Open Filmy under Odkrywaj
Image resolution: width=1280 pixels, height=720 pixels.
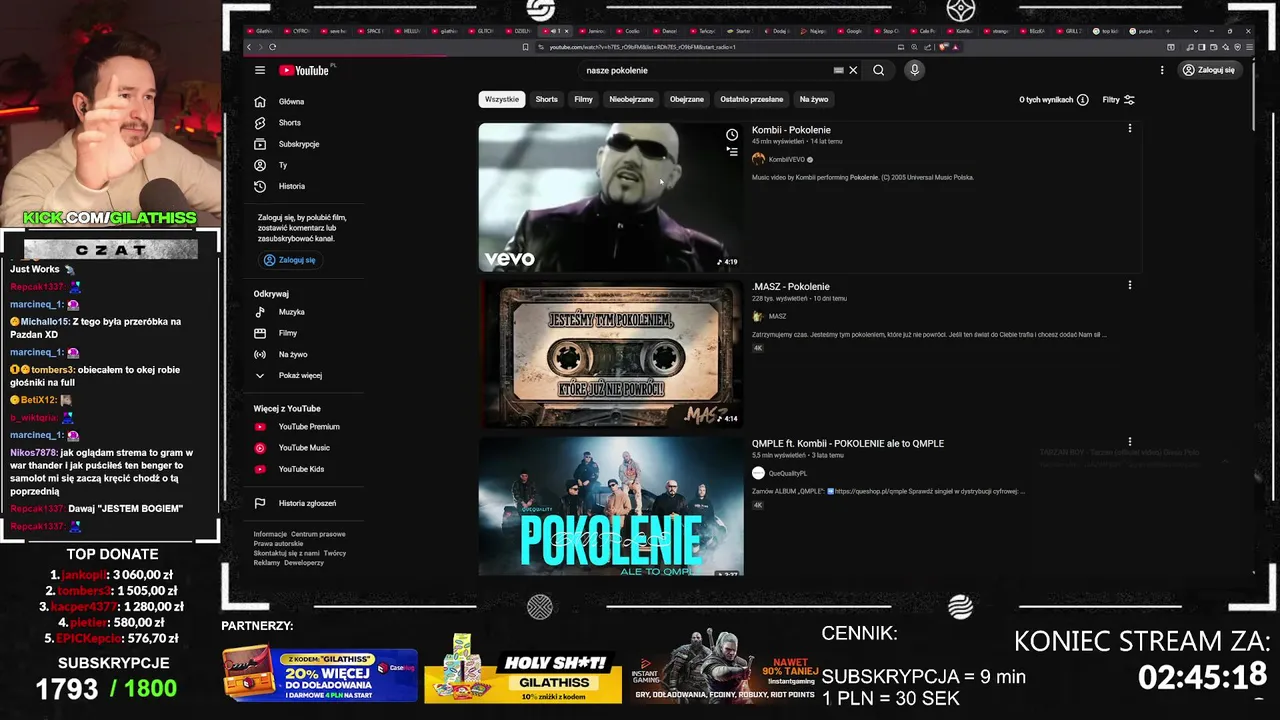tap(287, 333)
